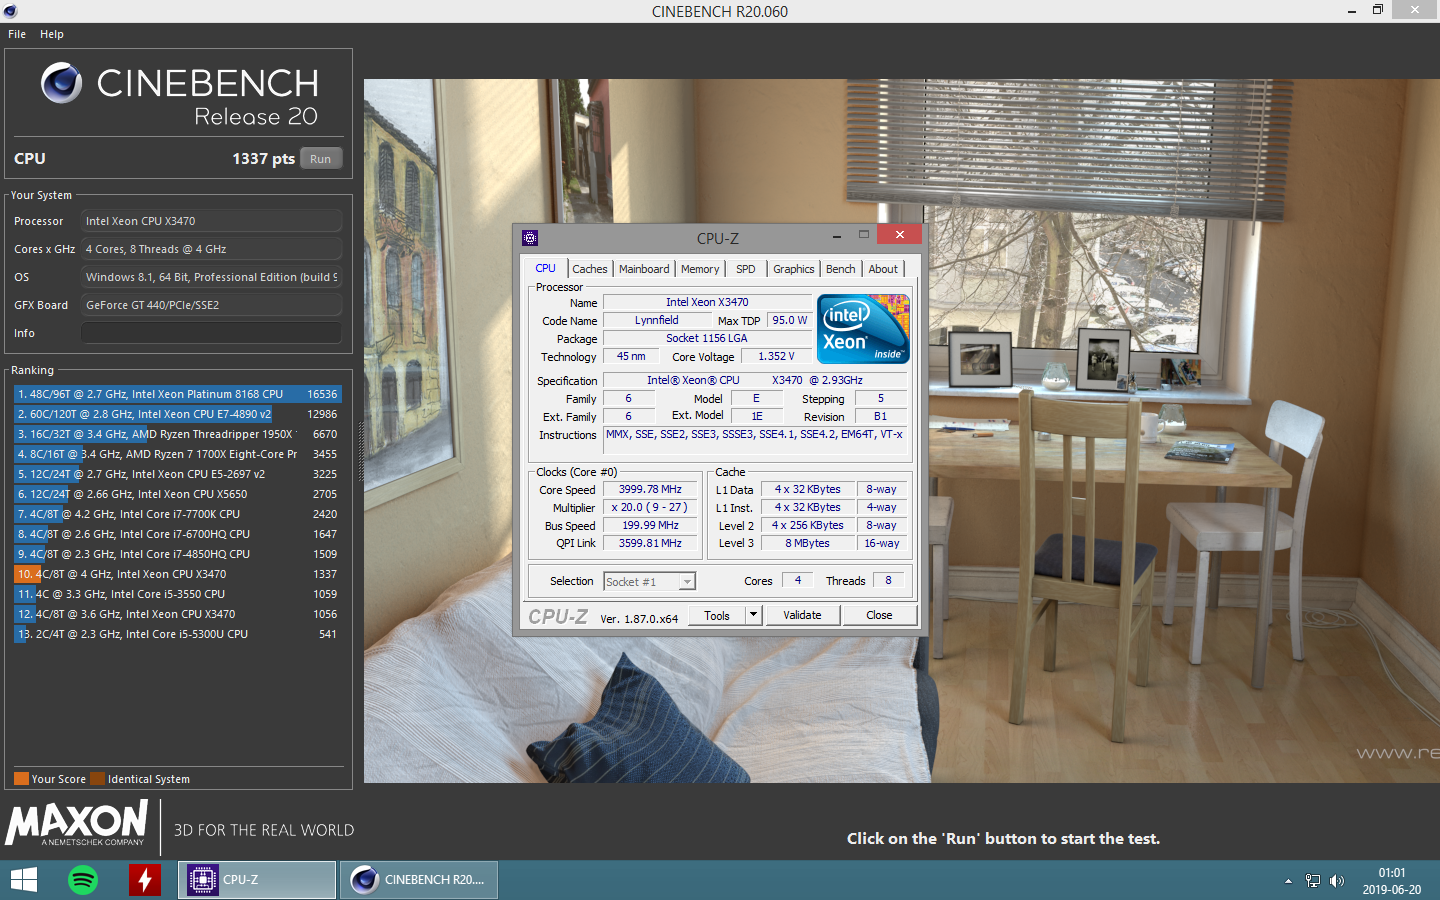
Task: Open Socket #1 selection dropdown
Action: pos(649,582)
